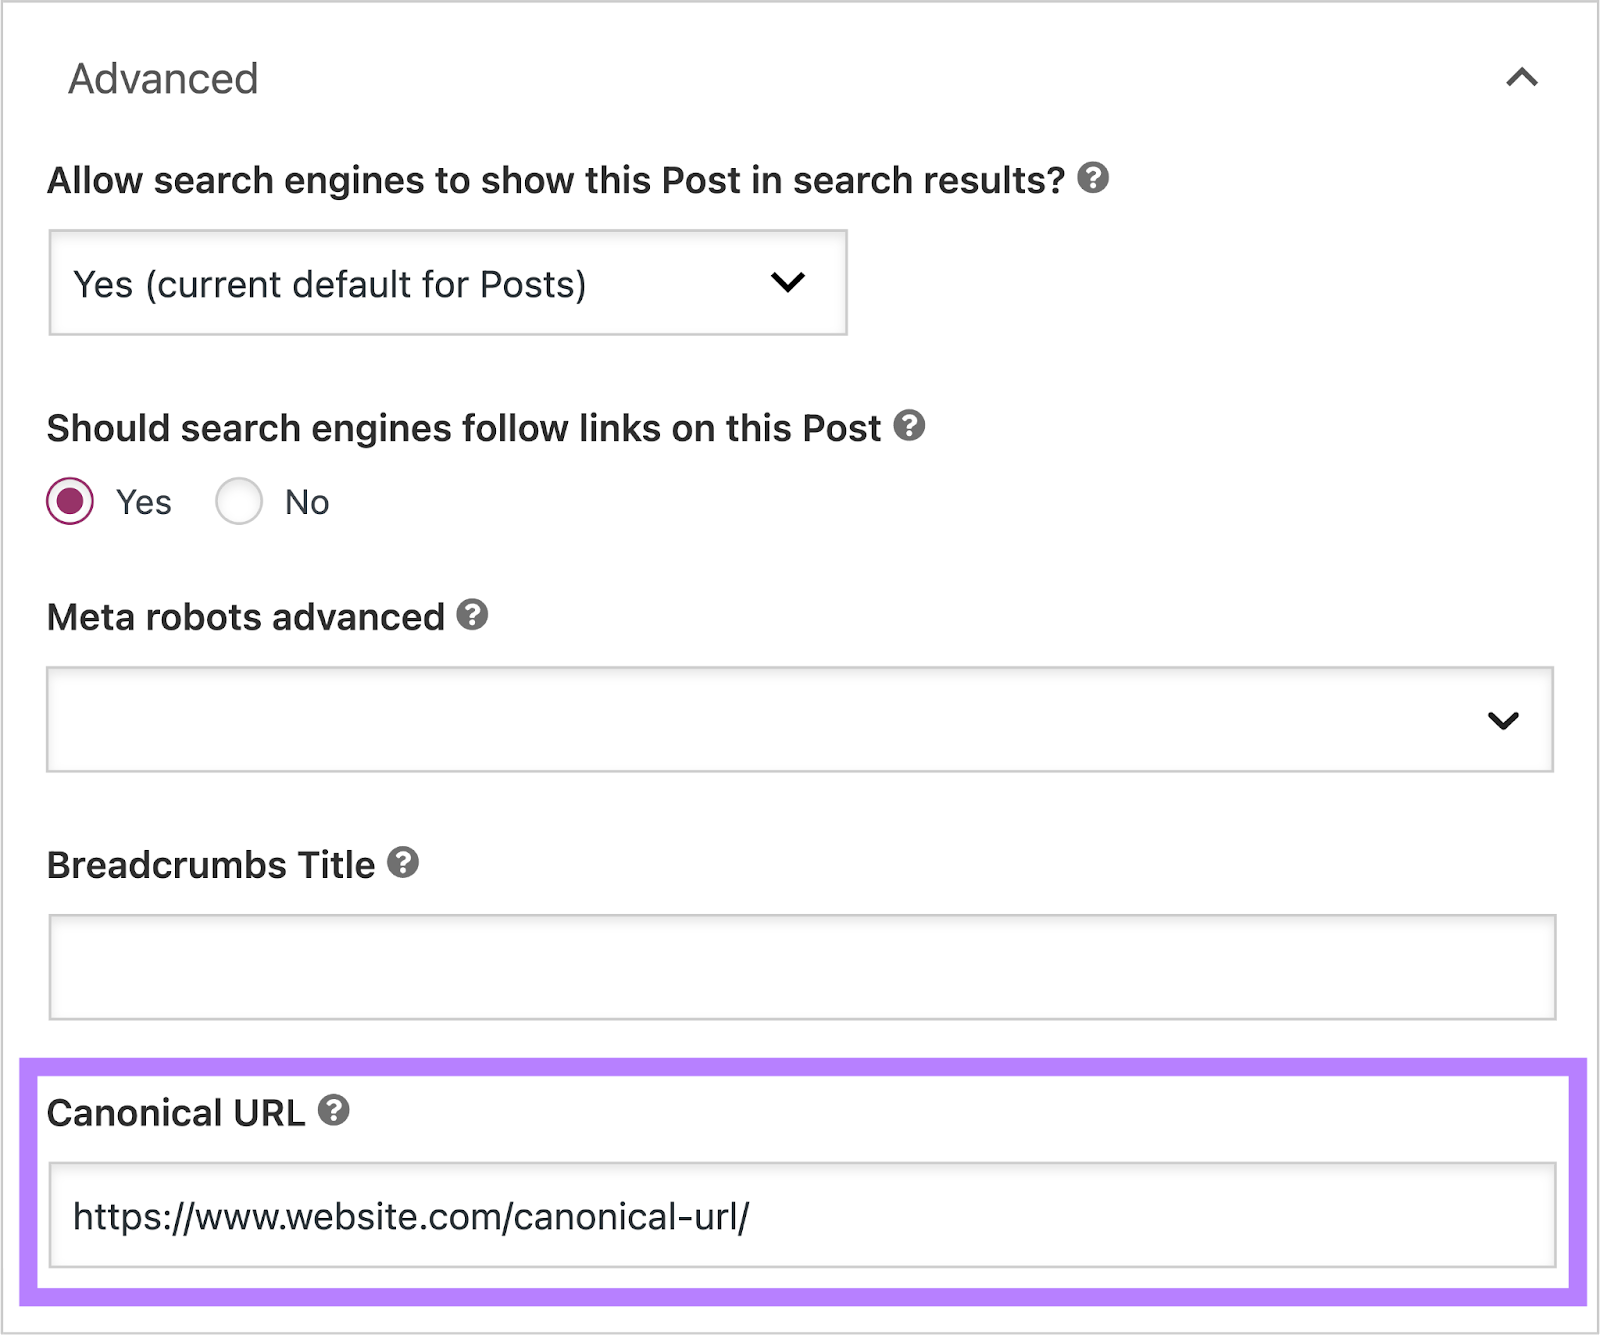The image size is (1600, 1335).
Task: Open help for "Meta robots advanced"
Action: (x=470, y=616)
